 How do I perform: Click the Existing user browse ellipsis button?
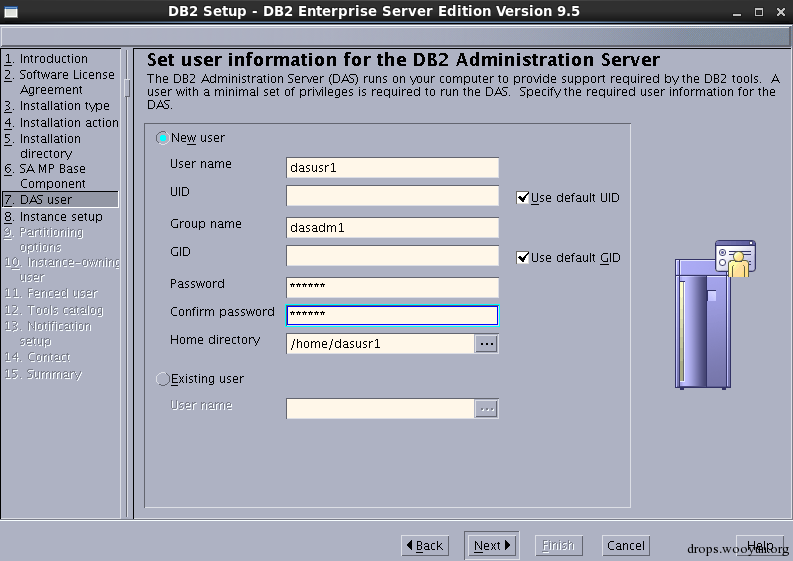coord(487,409)
